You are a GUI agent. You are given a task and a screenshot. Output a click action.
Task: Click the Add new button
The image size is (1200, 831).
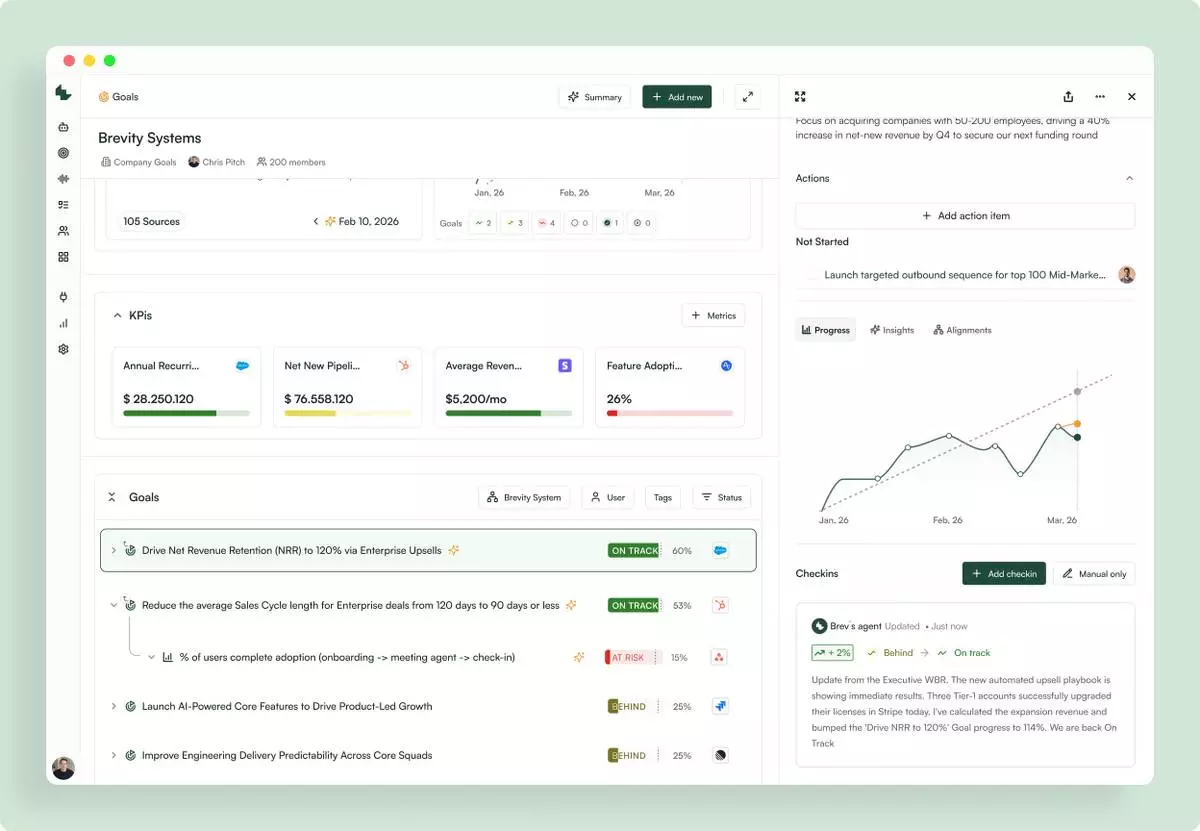677,97
